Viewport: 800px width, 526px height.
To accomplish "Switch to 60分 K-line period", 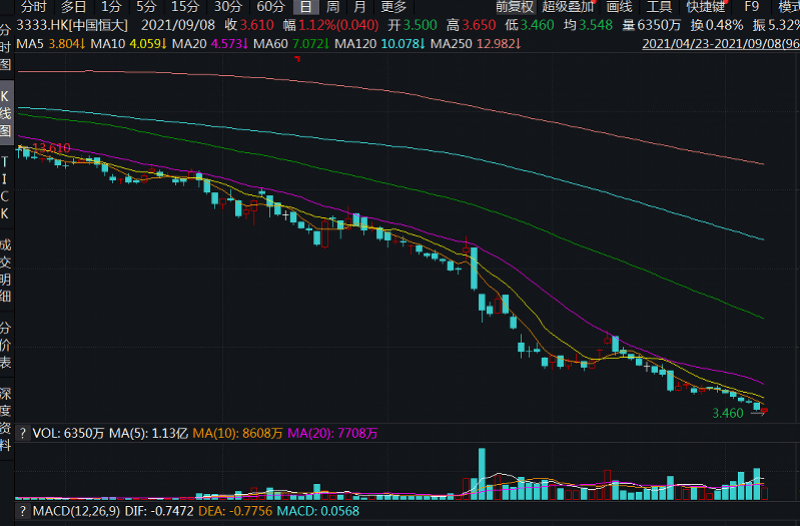I will click(x=270, y=6).
